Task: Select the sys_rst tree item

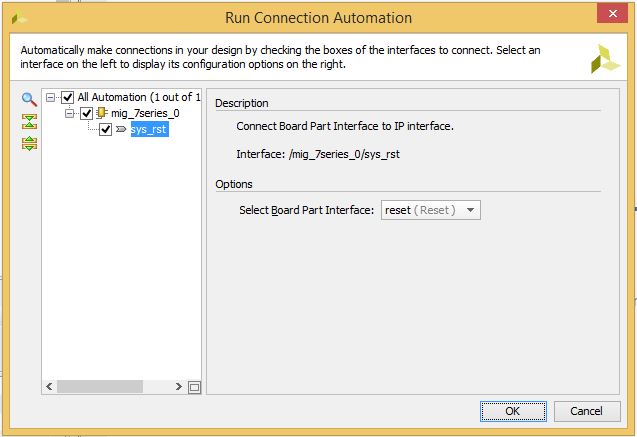Action: coord(149,130)
